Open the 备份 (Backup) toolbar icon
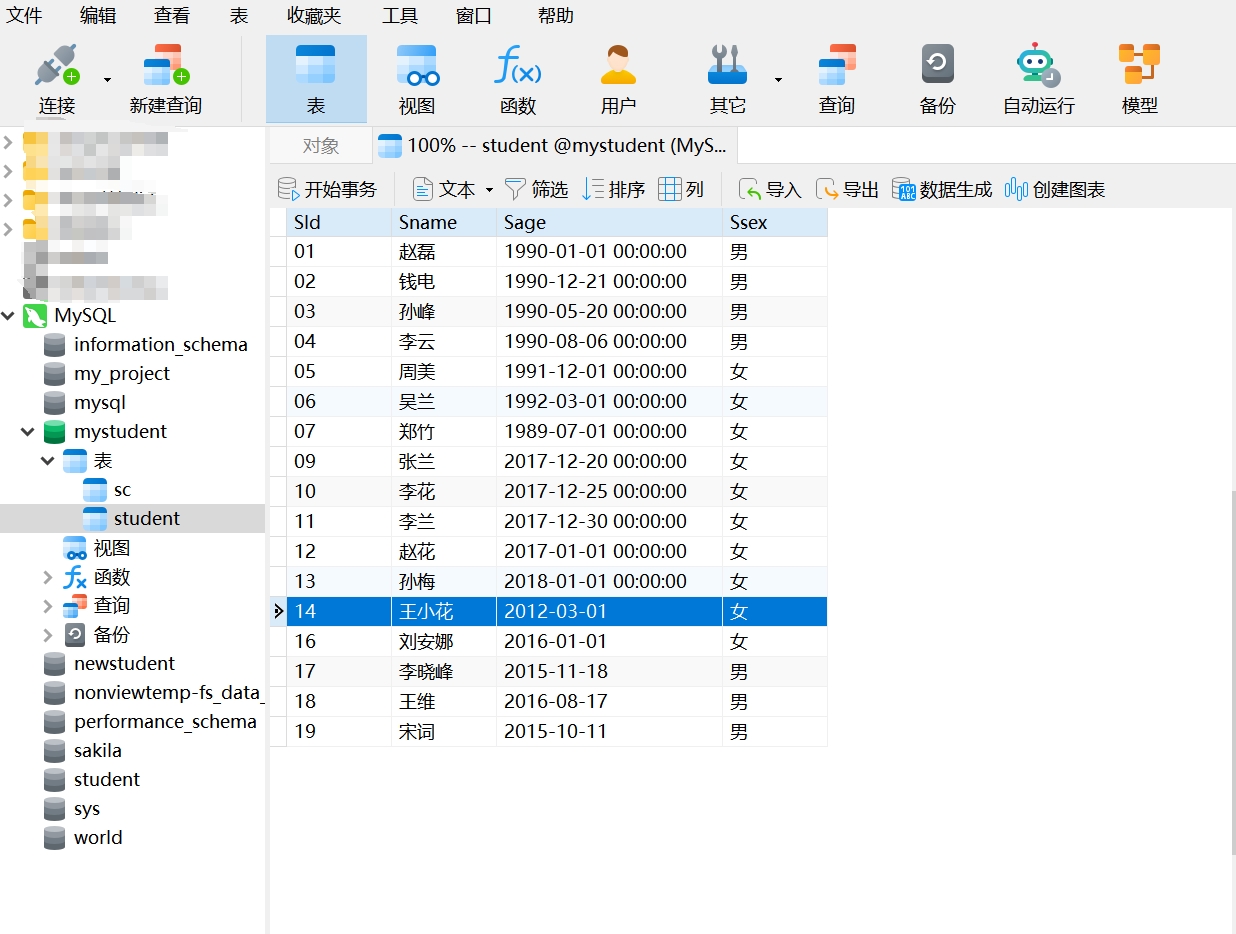This screenshot has width=1236, height=934. click(937, 67)
